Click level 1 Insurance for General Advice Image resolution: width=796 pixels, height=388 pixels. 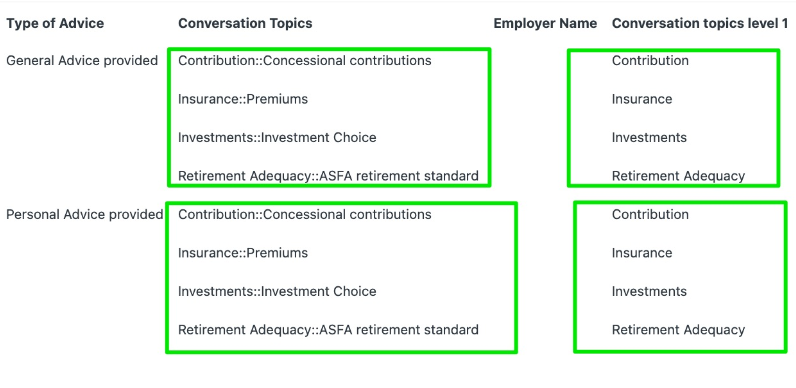642,99
